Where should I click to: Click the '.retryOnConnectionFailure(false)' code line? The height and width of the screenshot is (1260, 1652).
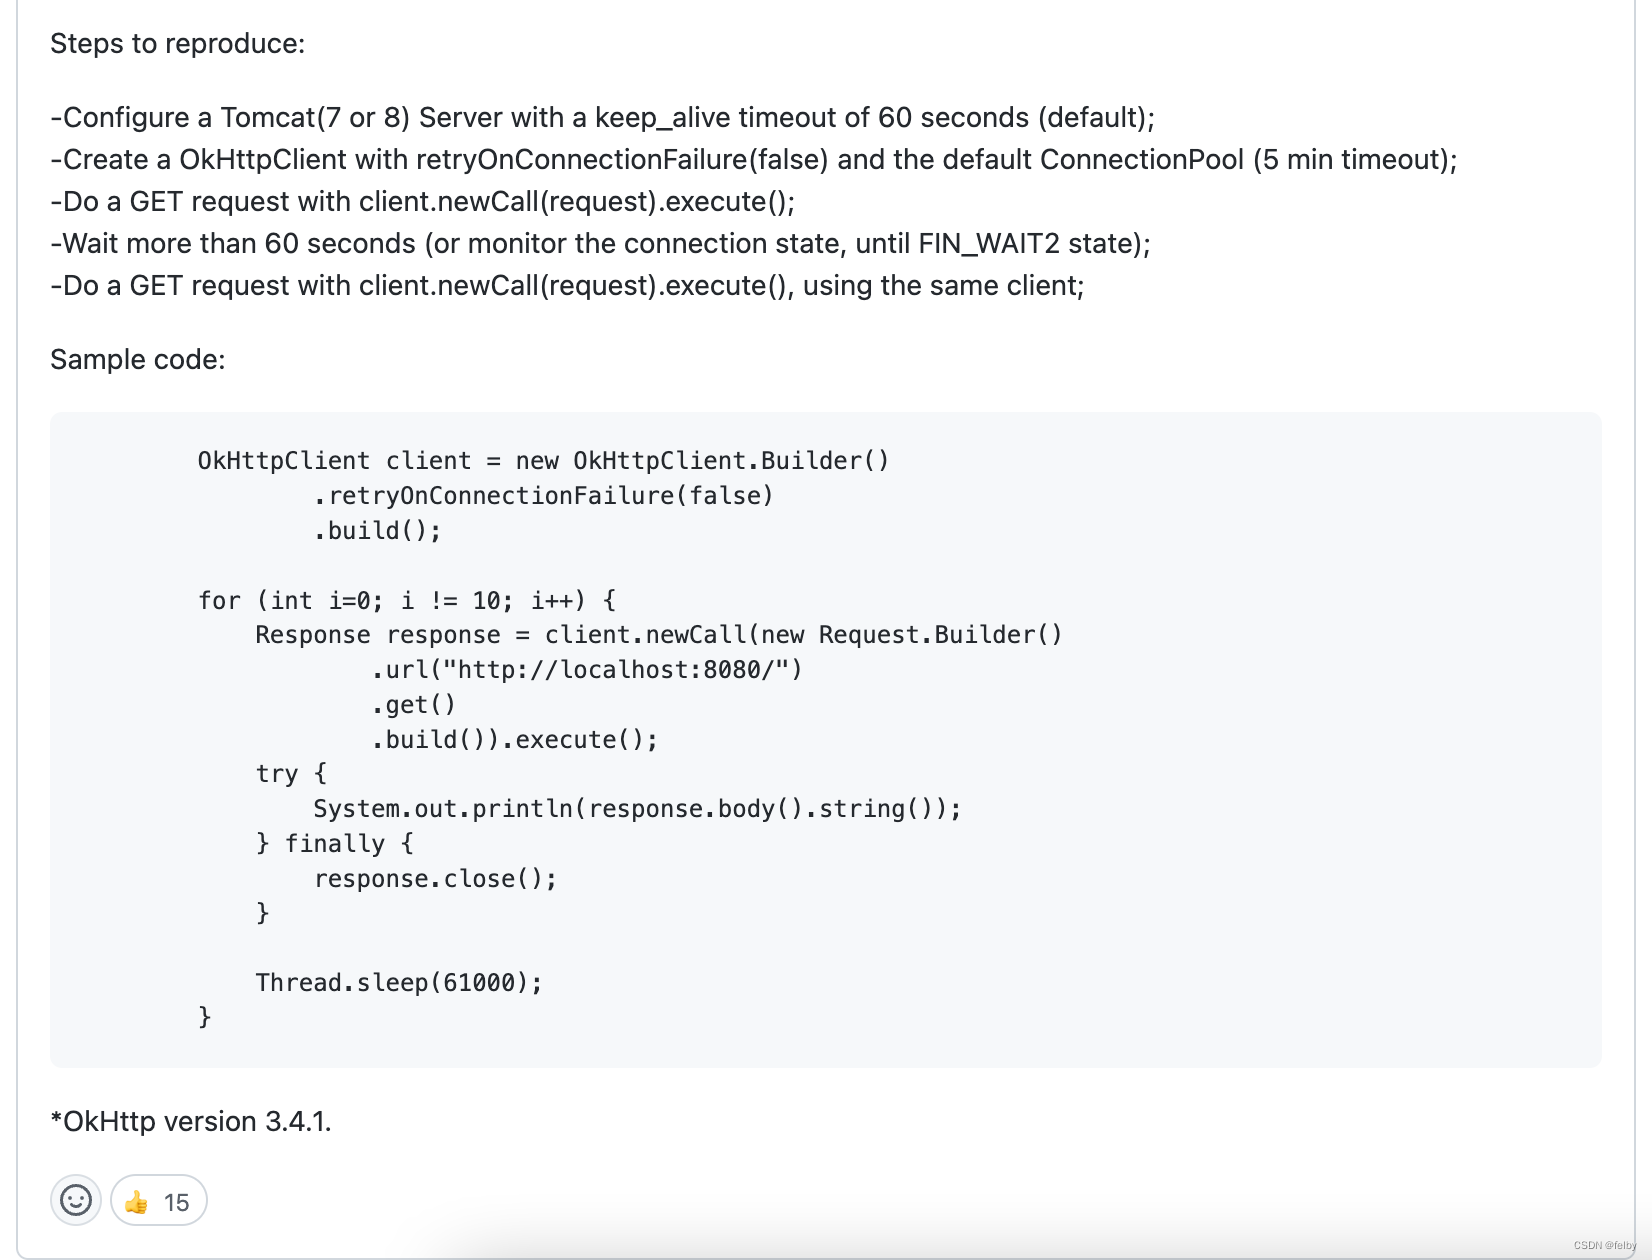tap(543, 496)
